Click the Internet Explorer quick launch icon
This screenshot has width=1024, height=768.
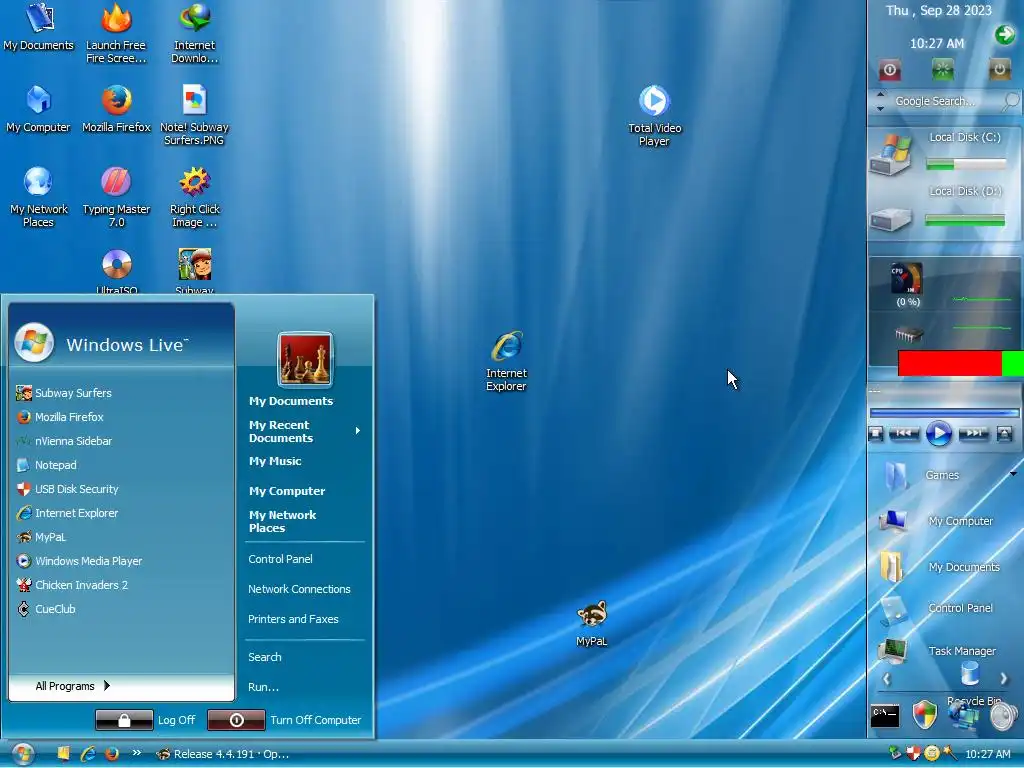click(x=88, y=754)
